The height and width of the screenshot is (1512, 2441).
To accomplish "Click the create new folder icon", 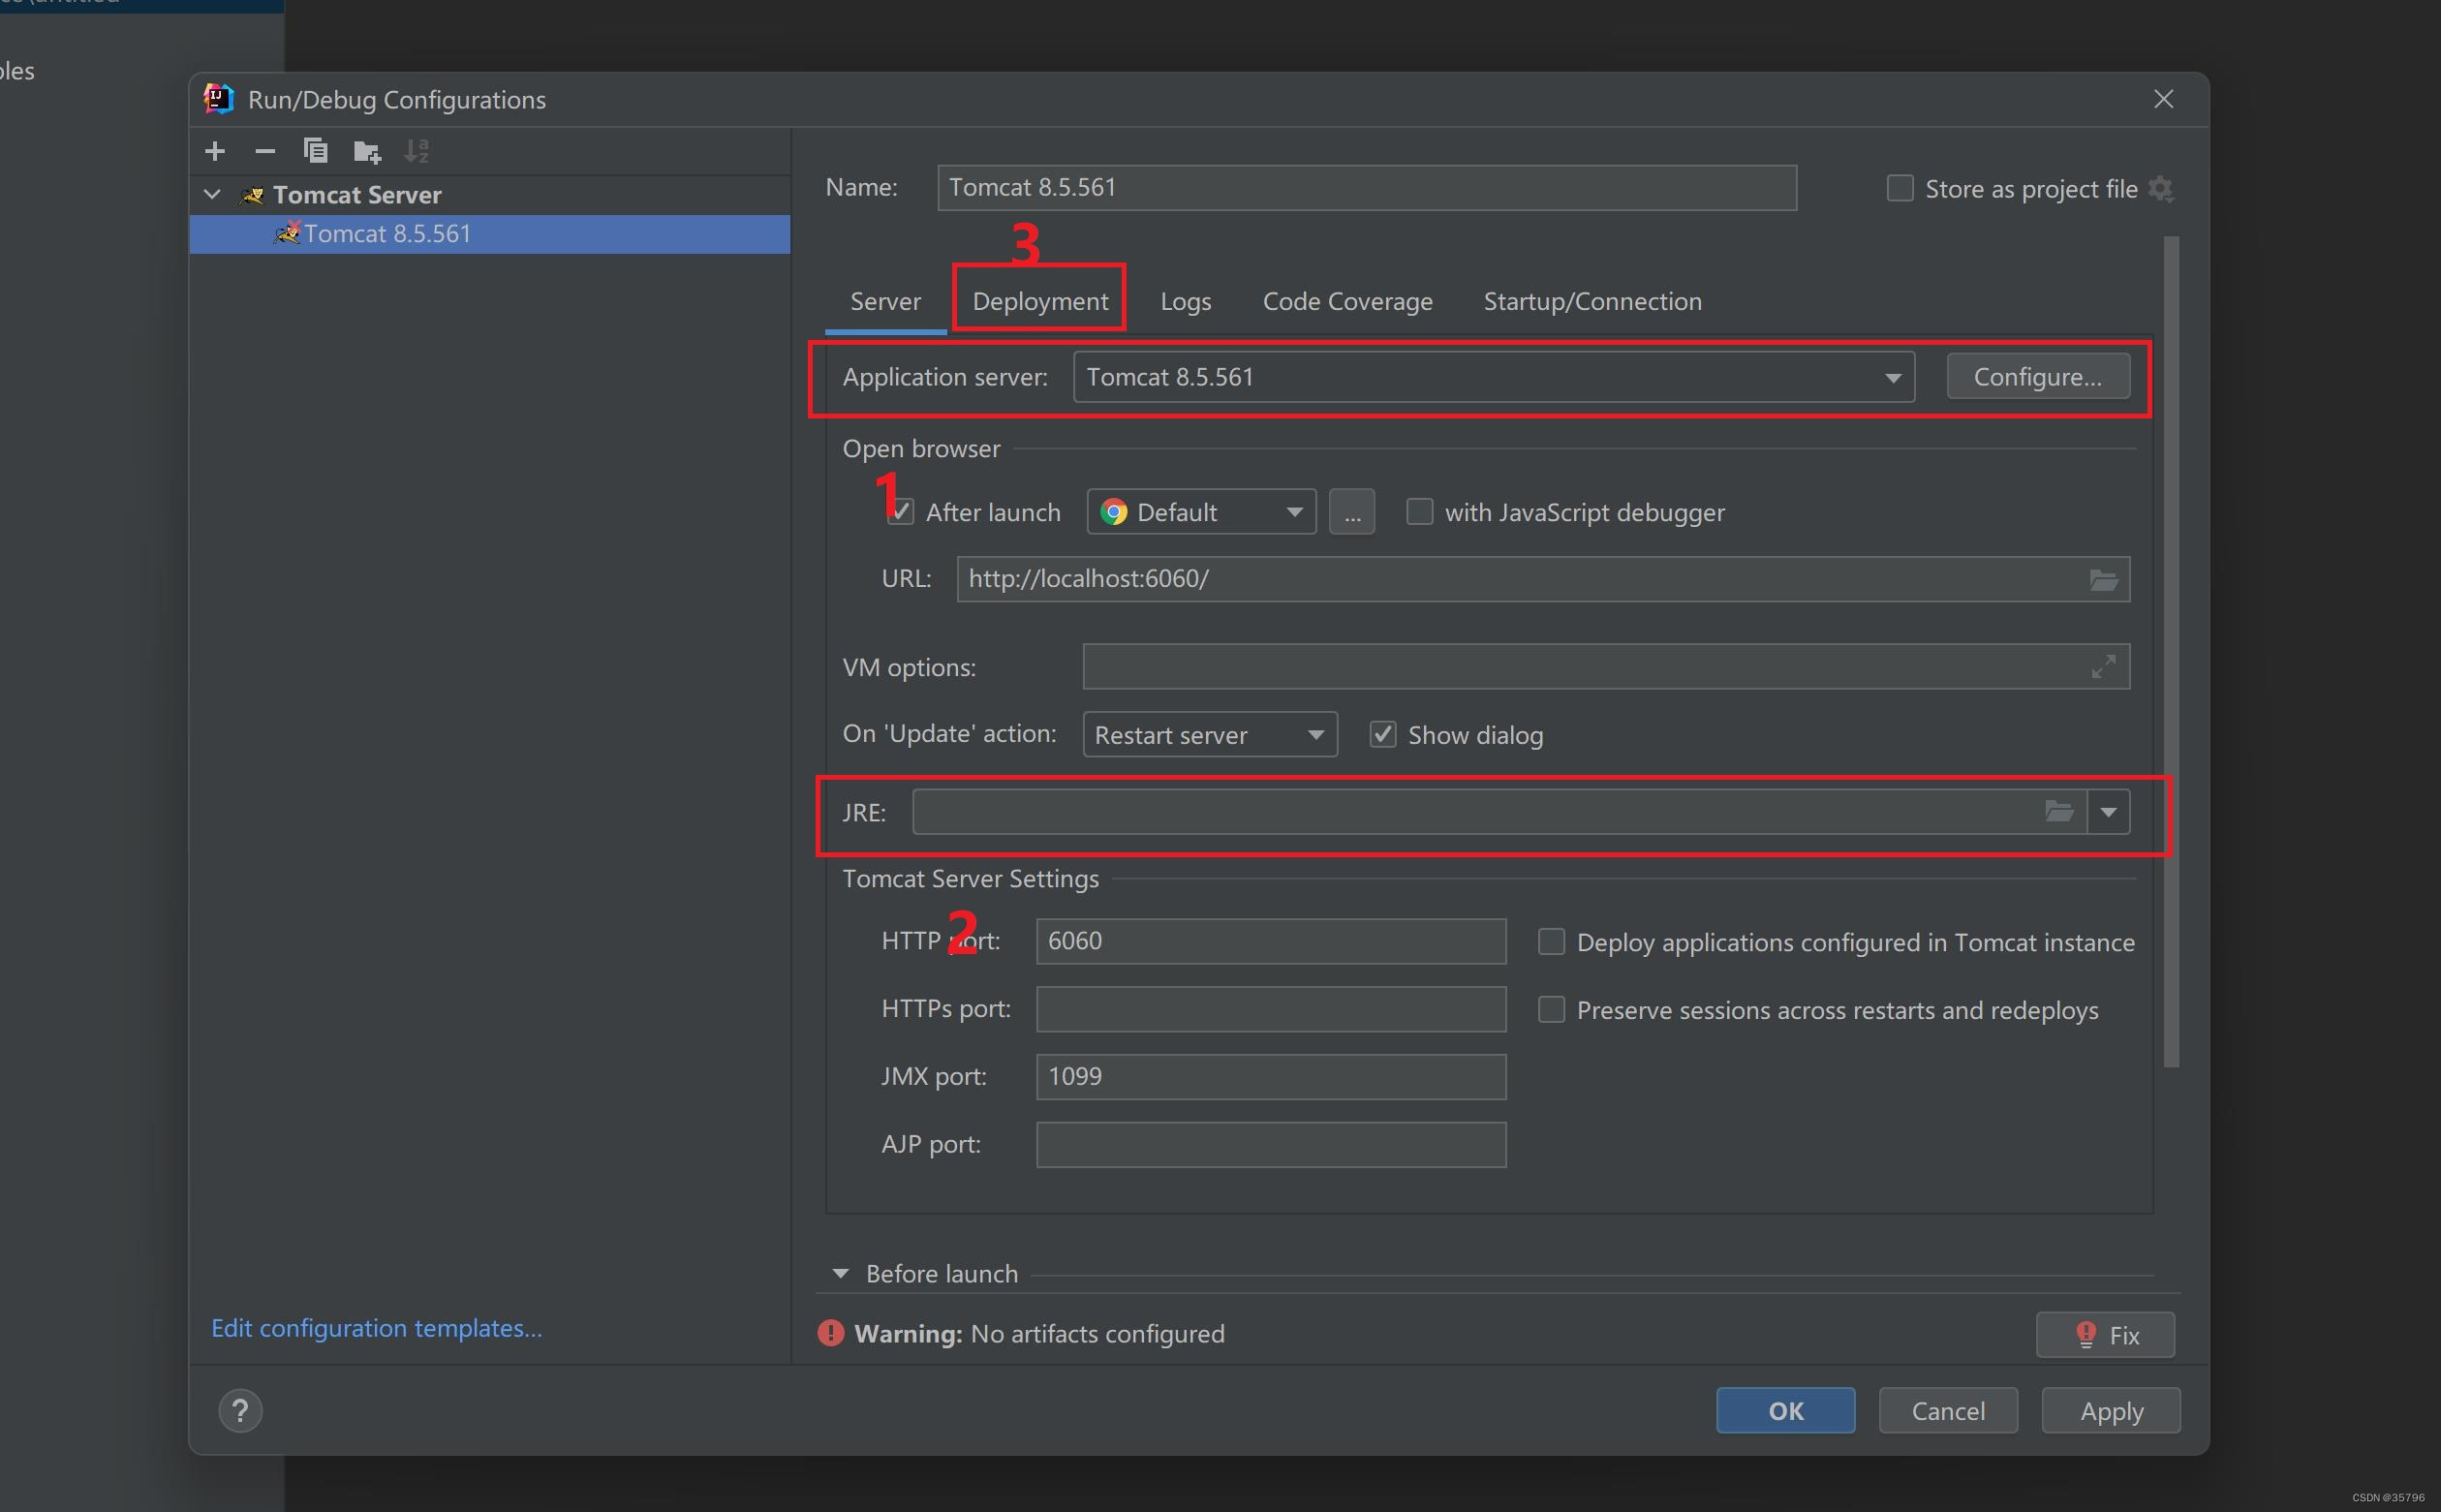I will (367, 151).
